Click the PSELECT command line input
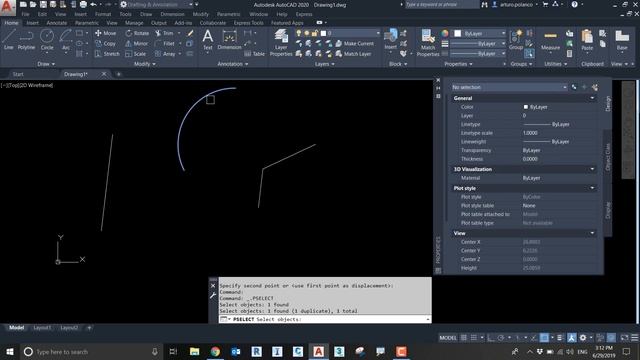This screenshot has height=360, width=640. point(325,319)
